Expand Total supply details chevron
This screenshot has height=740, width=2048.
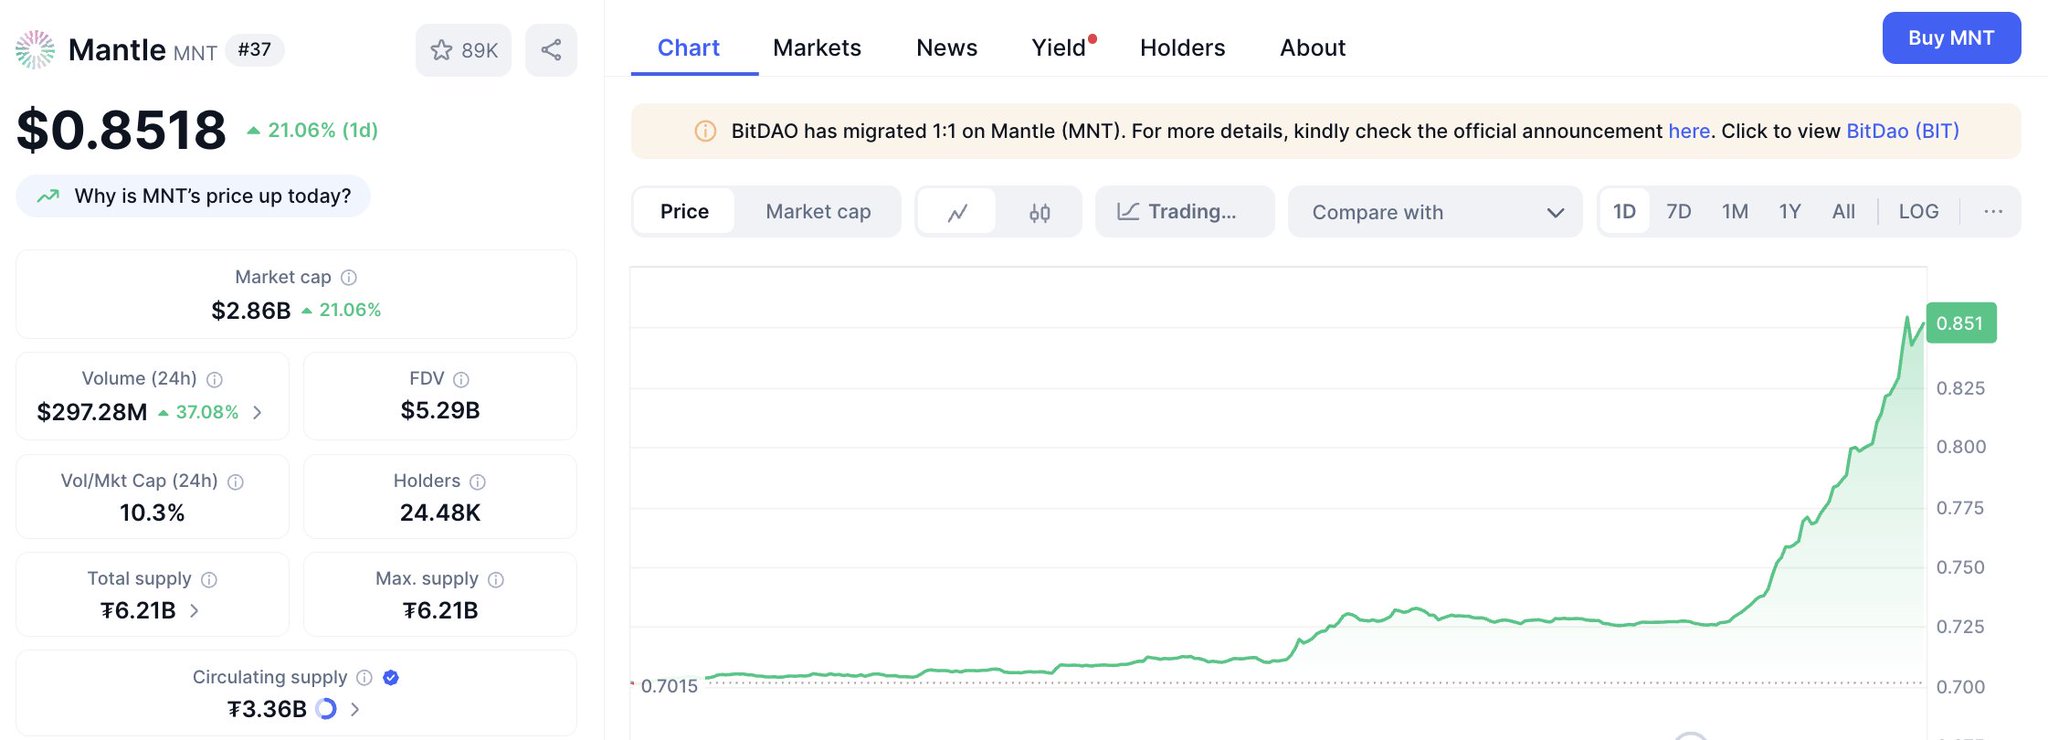(194, 611)
